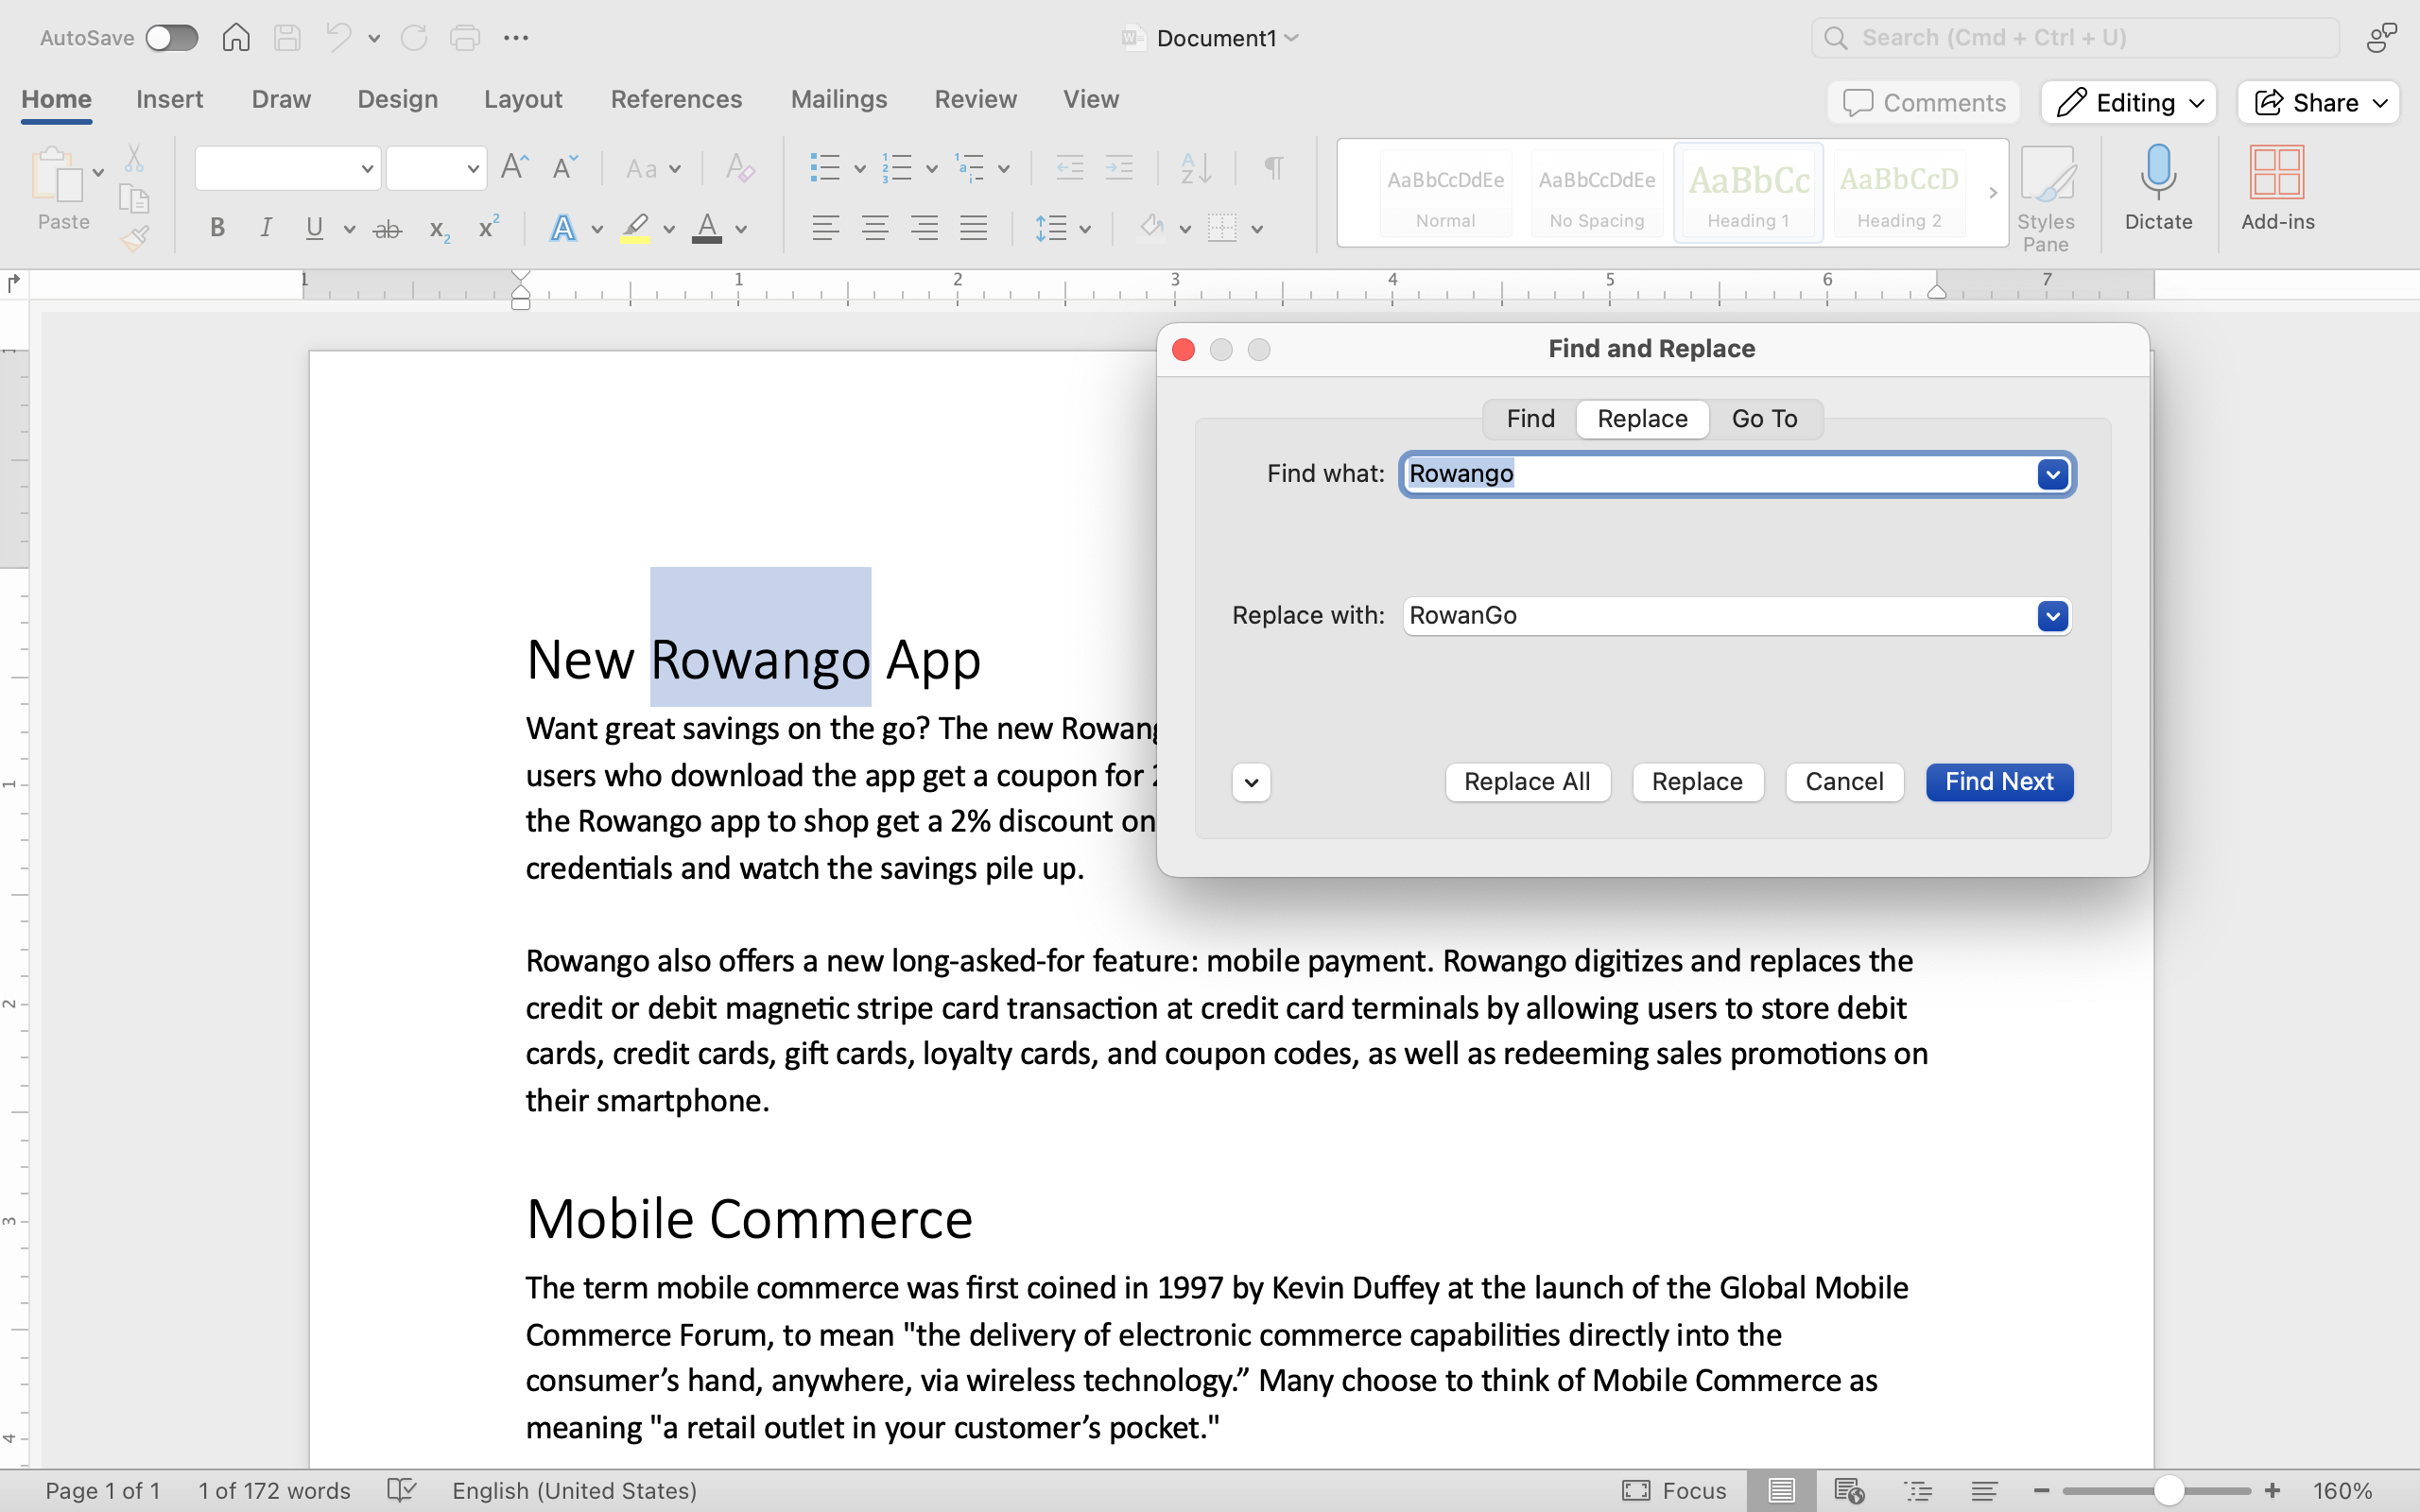Image resolution: width=2420 pixels, height=1512 pixels.
Task: Click Decrease Font Size icon
Action: click(565, 167)
